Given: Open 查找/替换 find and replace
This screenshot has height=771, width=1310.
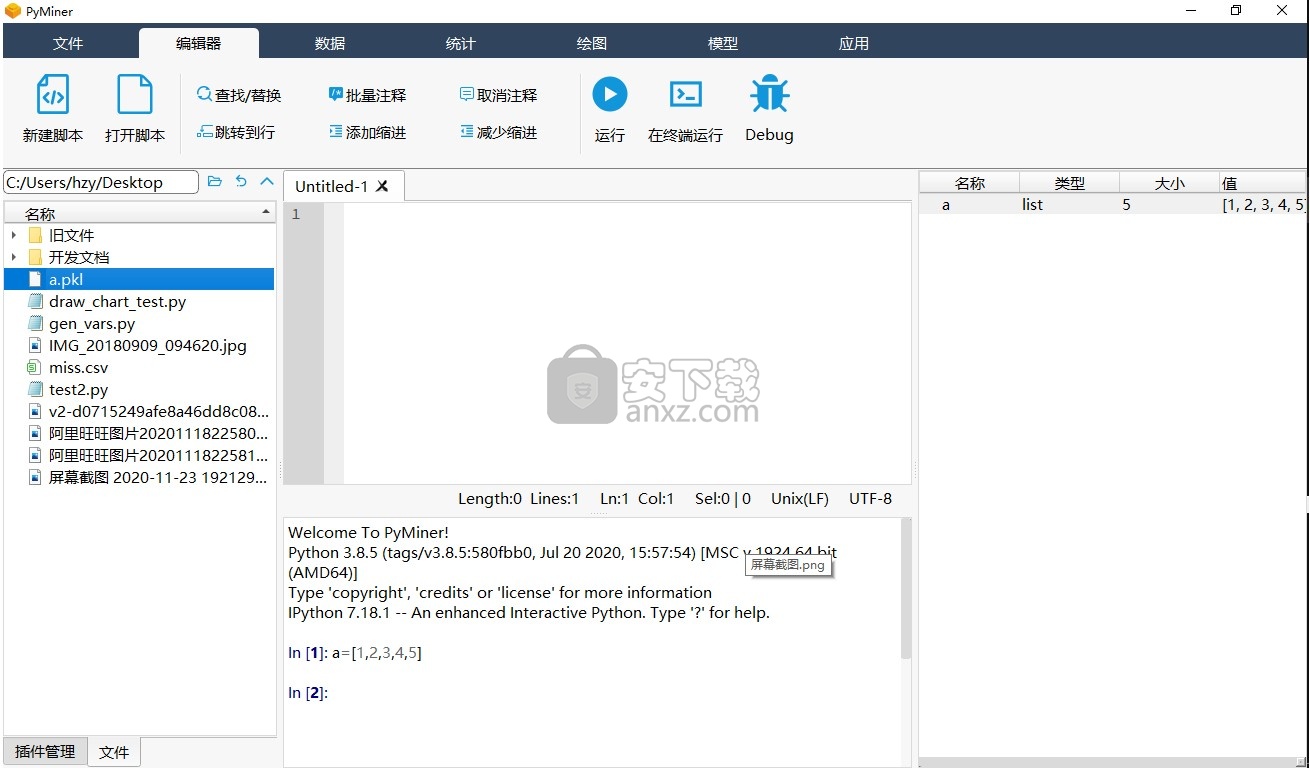Looking at the screenshot, I should click(x=239, y=95).
